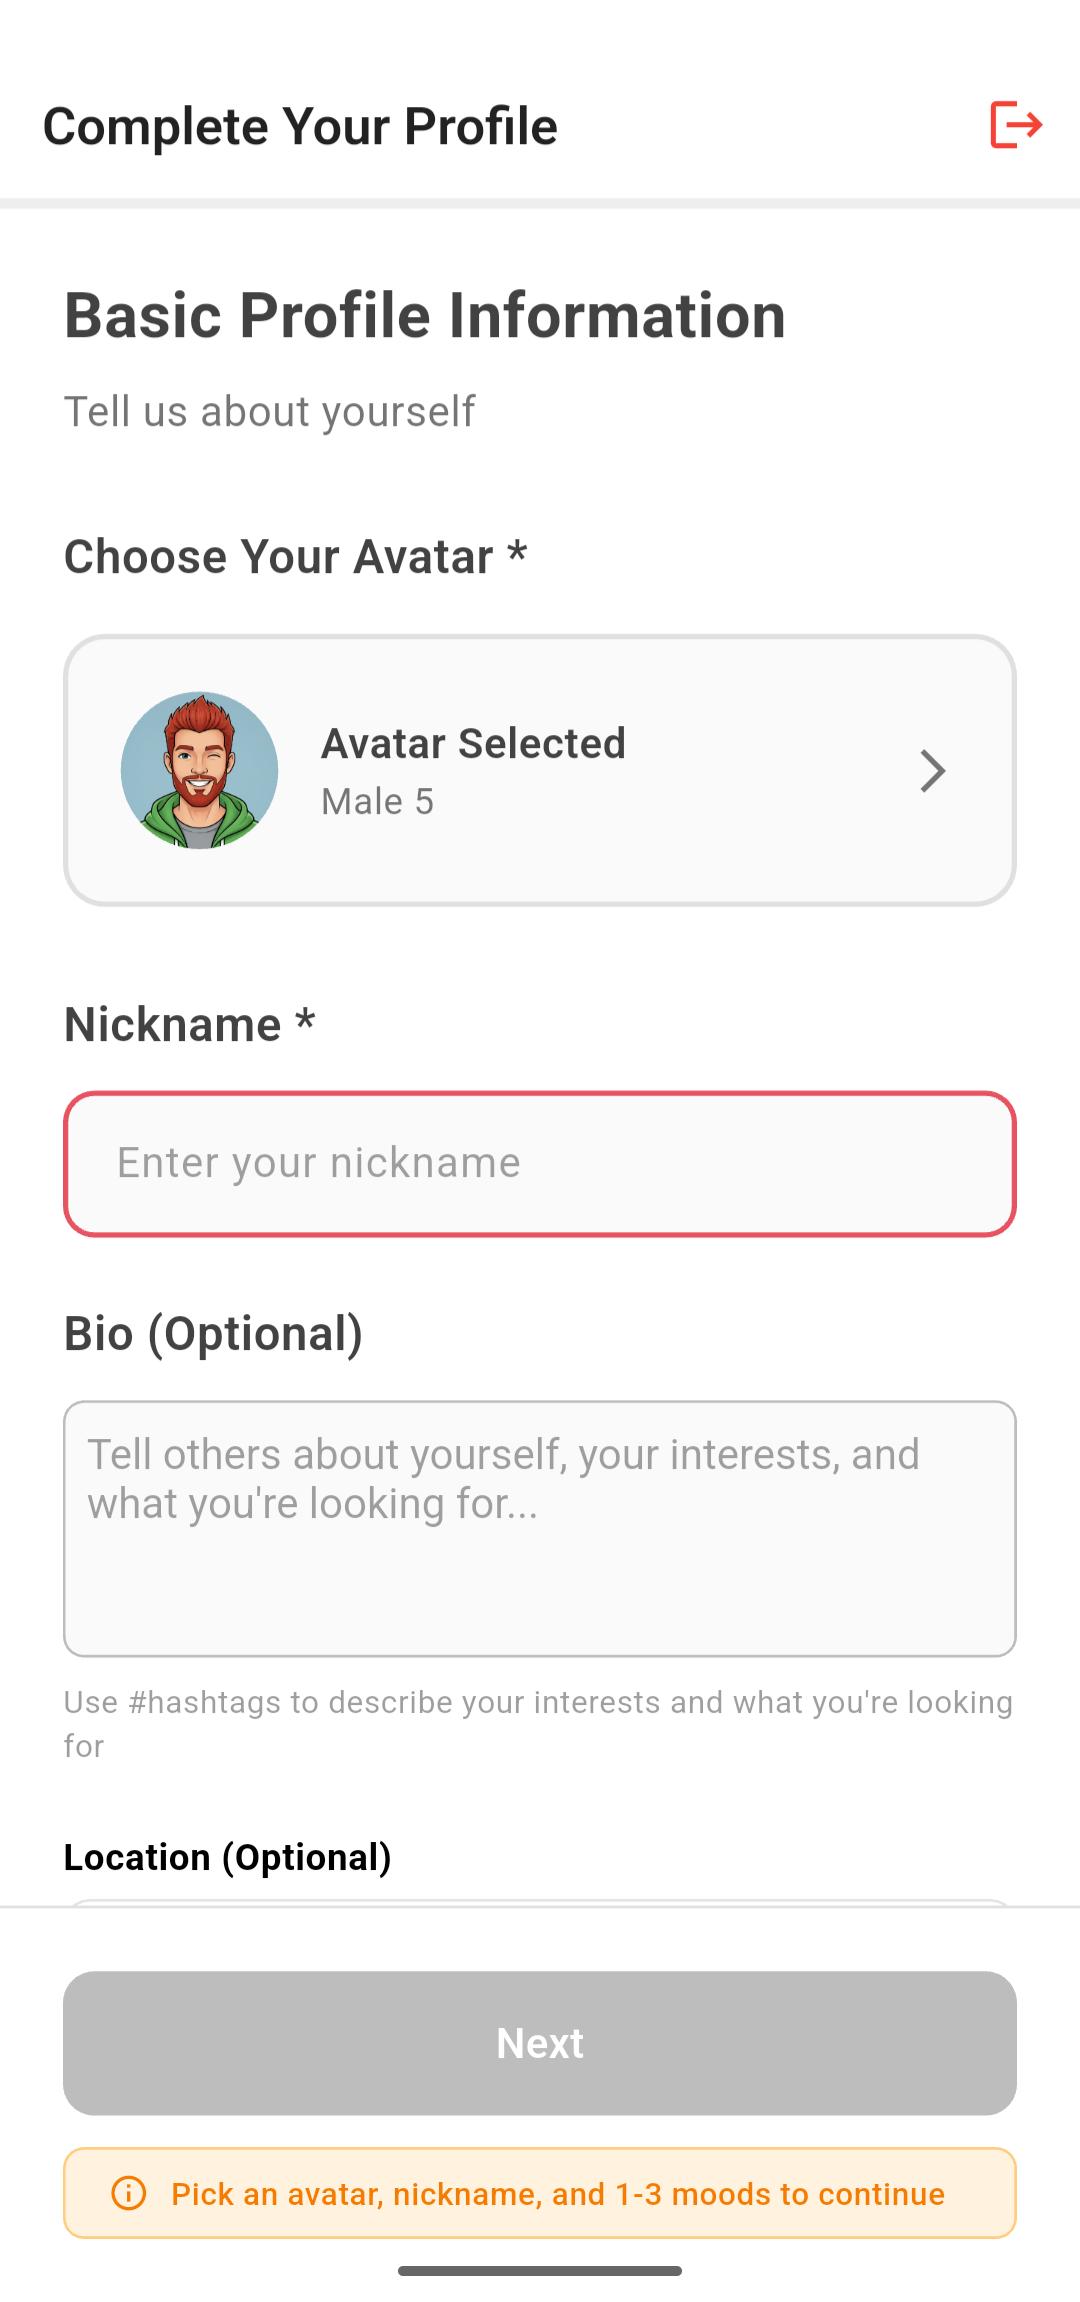
Task: Click the info circle icon in the warning banner
Action: click(x=130, y=2193)
